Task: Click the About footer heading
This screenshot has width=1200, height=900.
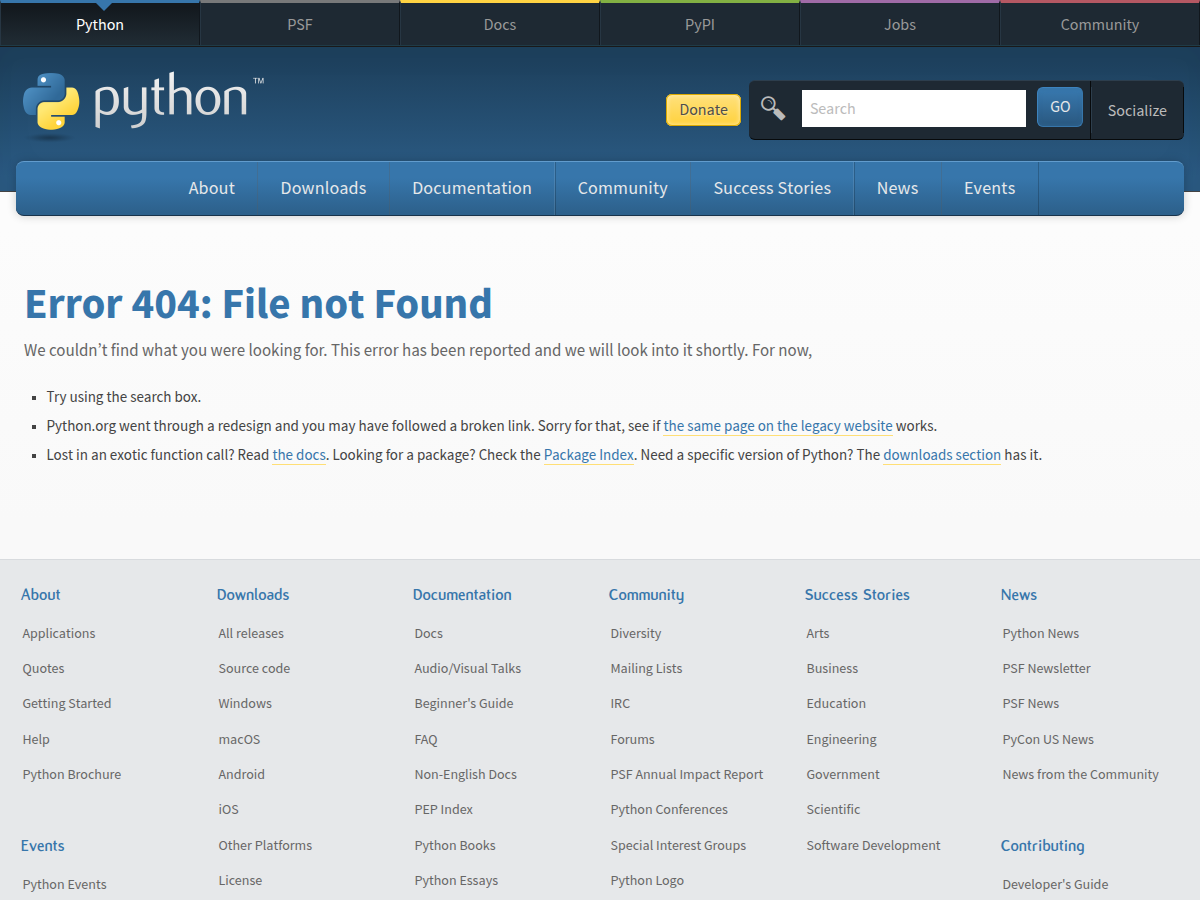Action: tap(41, 594)
